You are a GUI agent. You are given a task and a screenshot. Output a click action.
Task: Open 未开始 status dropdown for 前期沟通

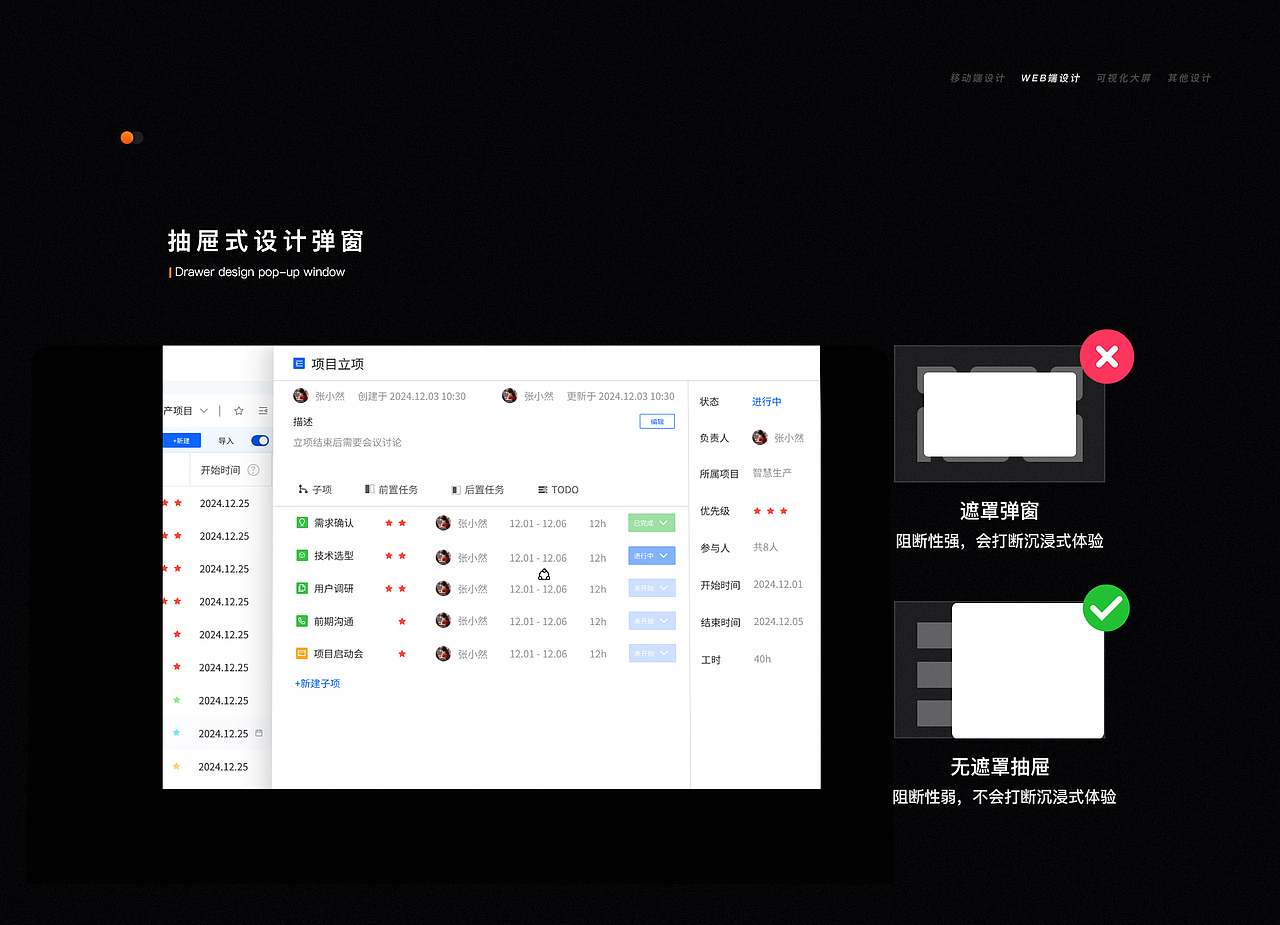[652, 621]
